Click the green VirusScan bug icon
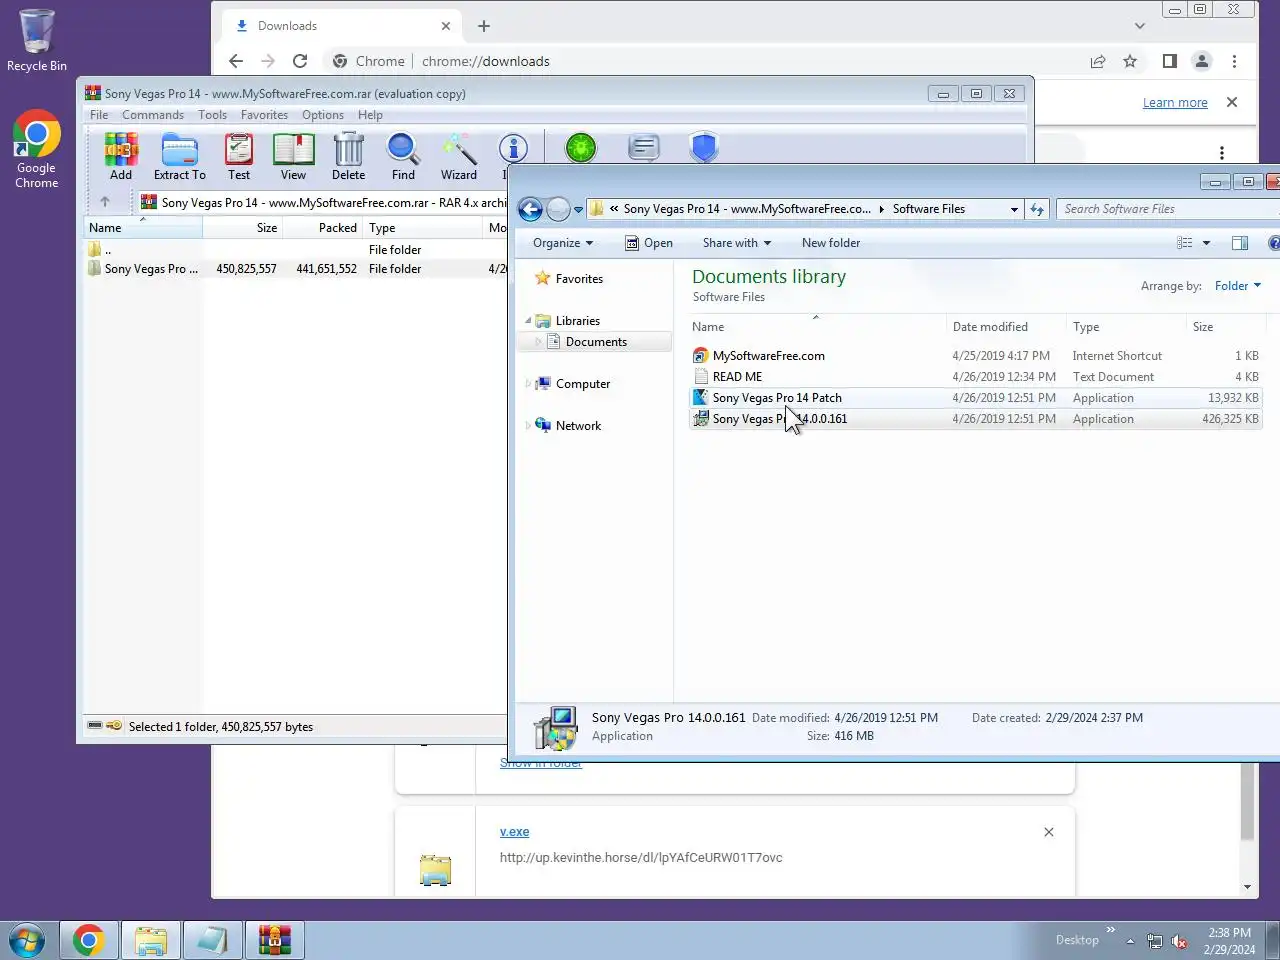Image resolution: width=1280 pixels, height=960 pixels. pos(580,148)
